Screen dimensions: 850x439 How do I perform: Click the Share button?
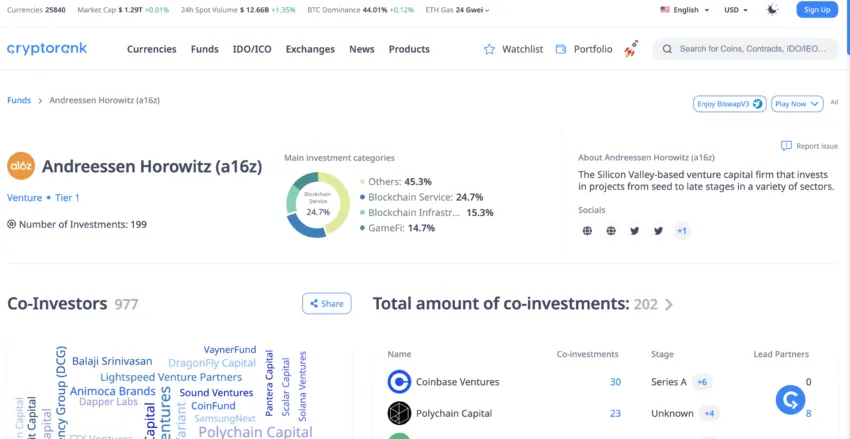tap(327, 304)
